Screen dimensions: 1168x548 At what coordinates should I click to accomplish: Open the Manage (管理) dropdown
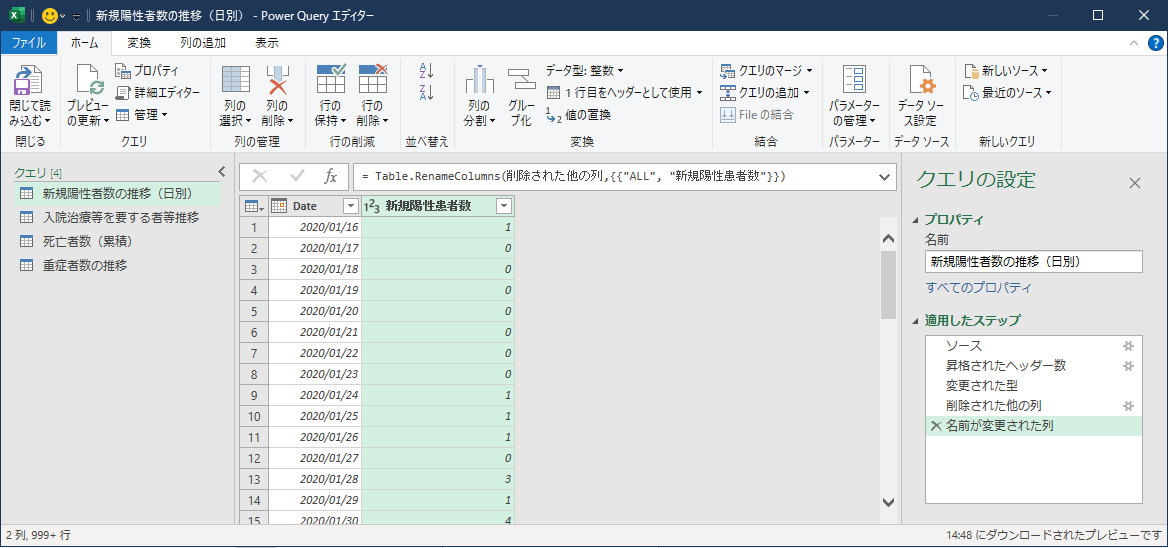tap(142, 115)
